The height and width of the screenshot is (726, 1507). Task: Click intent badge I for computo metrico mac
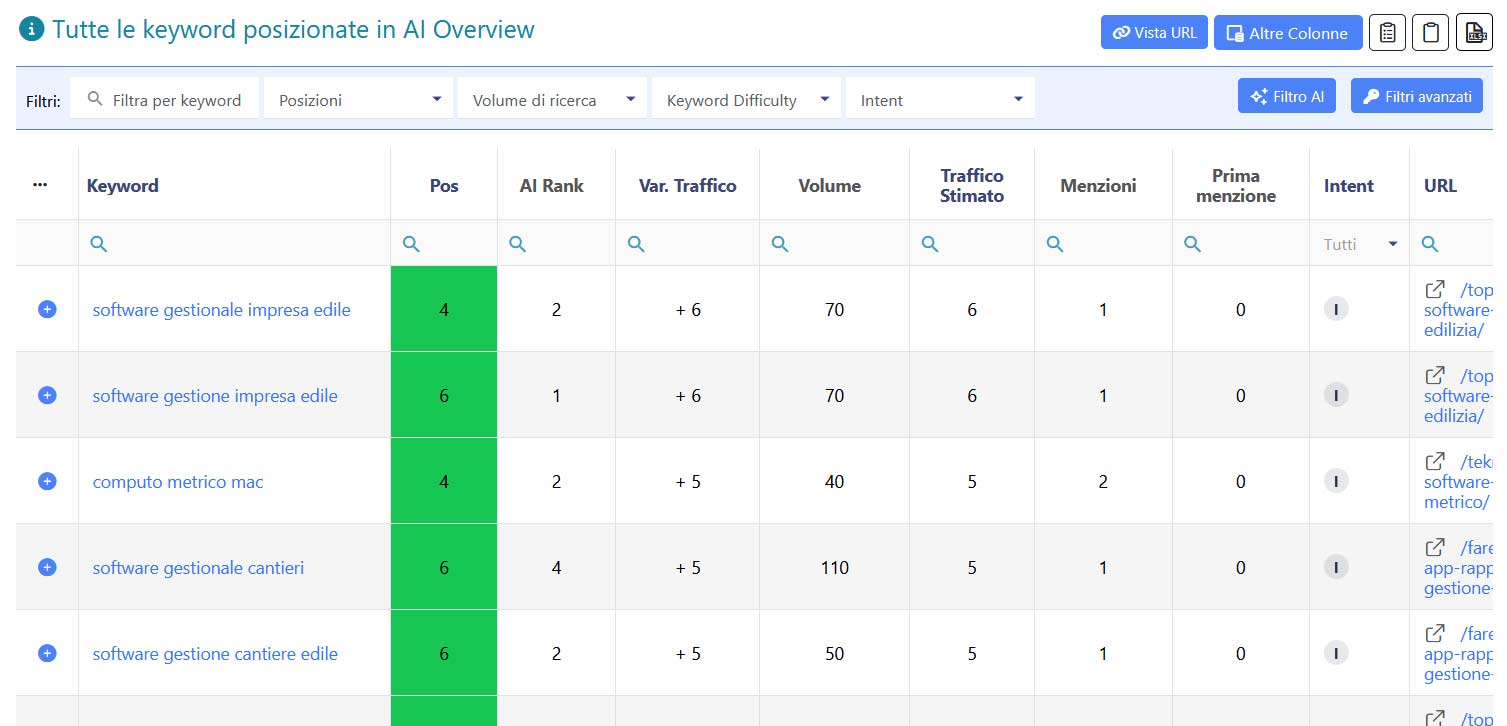click(1335, 481)
